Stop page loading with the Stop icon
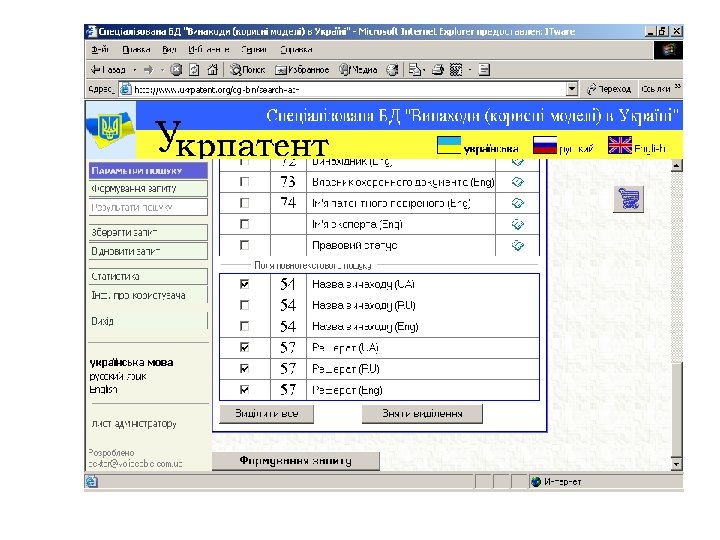The image size is (720, 540). (x=176, y=70)
